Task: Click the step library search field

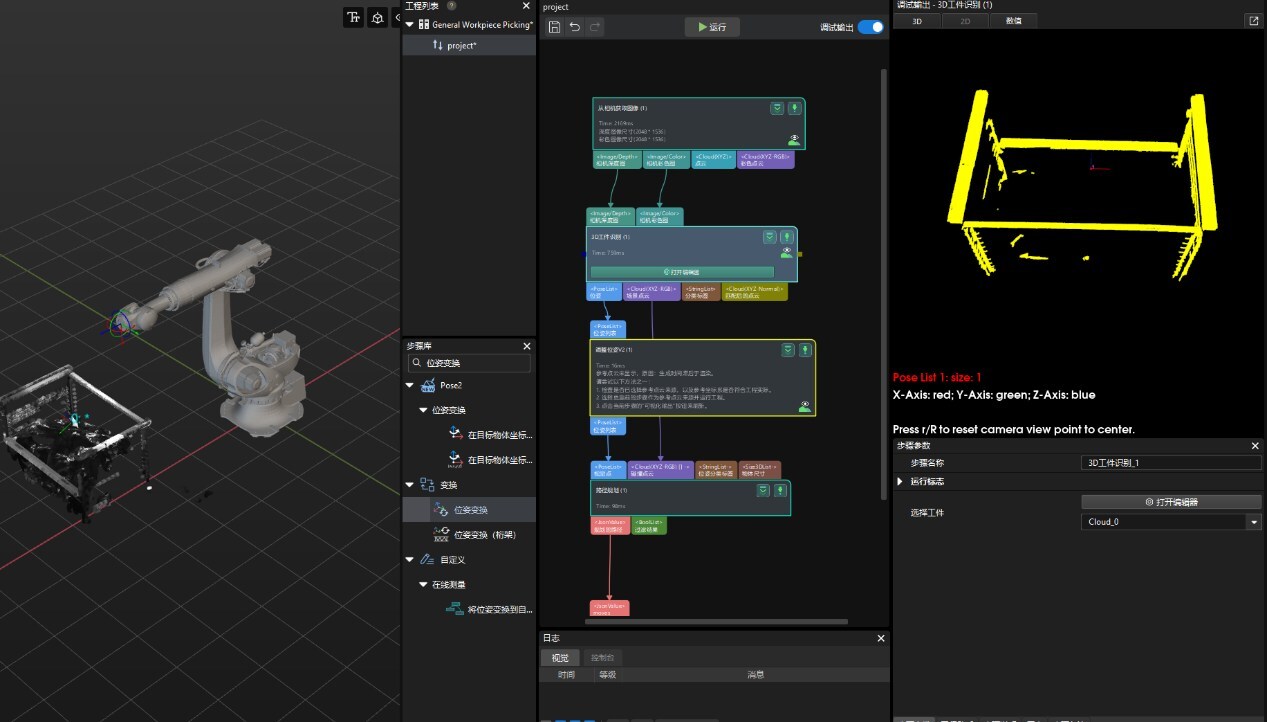Action: click(470, 363)
